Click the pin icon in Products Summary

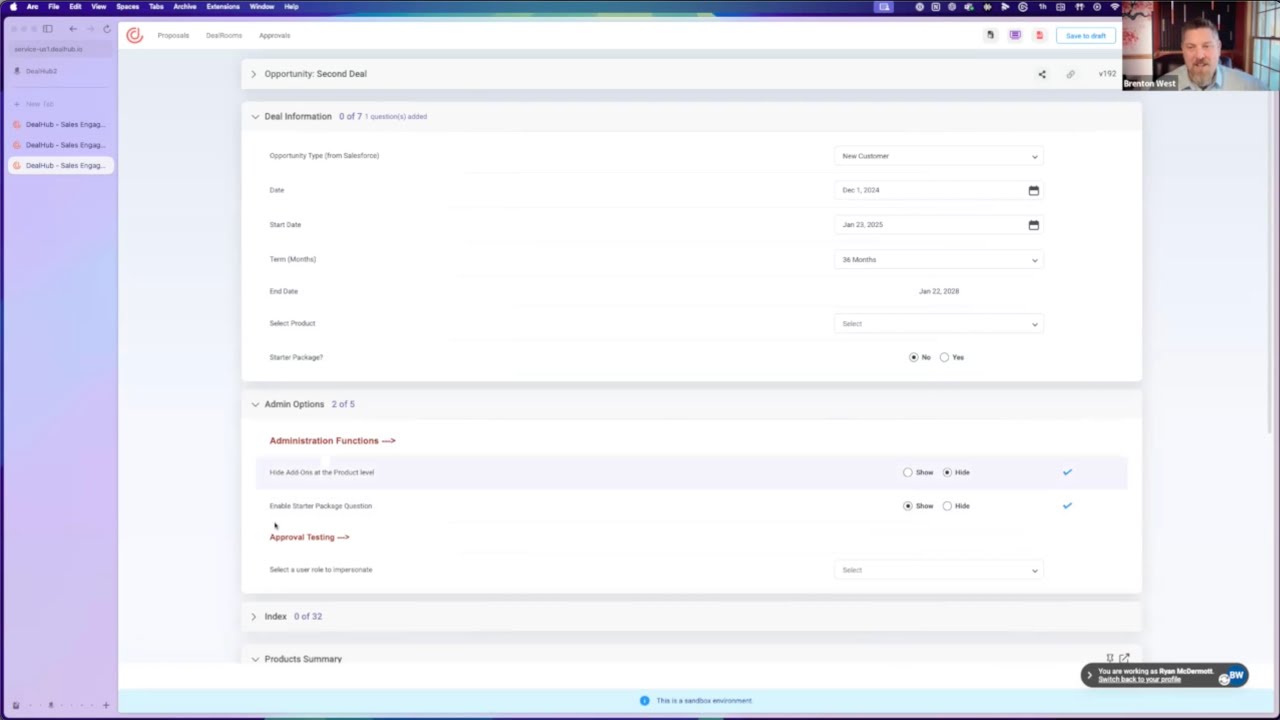tap(1110, 658)
